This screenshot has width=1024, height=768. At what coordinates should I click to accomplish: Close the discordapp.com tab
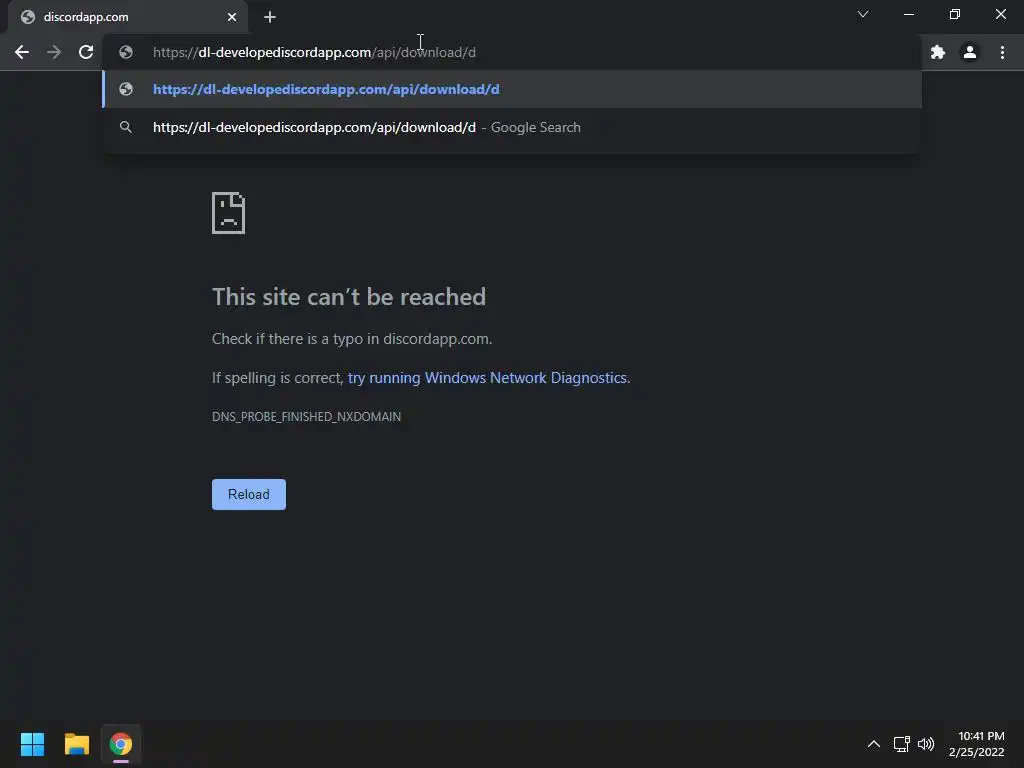(x=232, y=17)
